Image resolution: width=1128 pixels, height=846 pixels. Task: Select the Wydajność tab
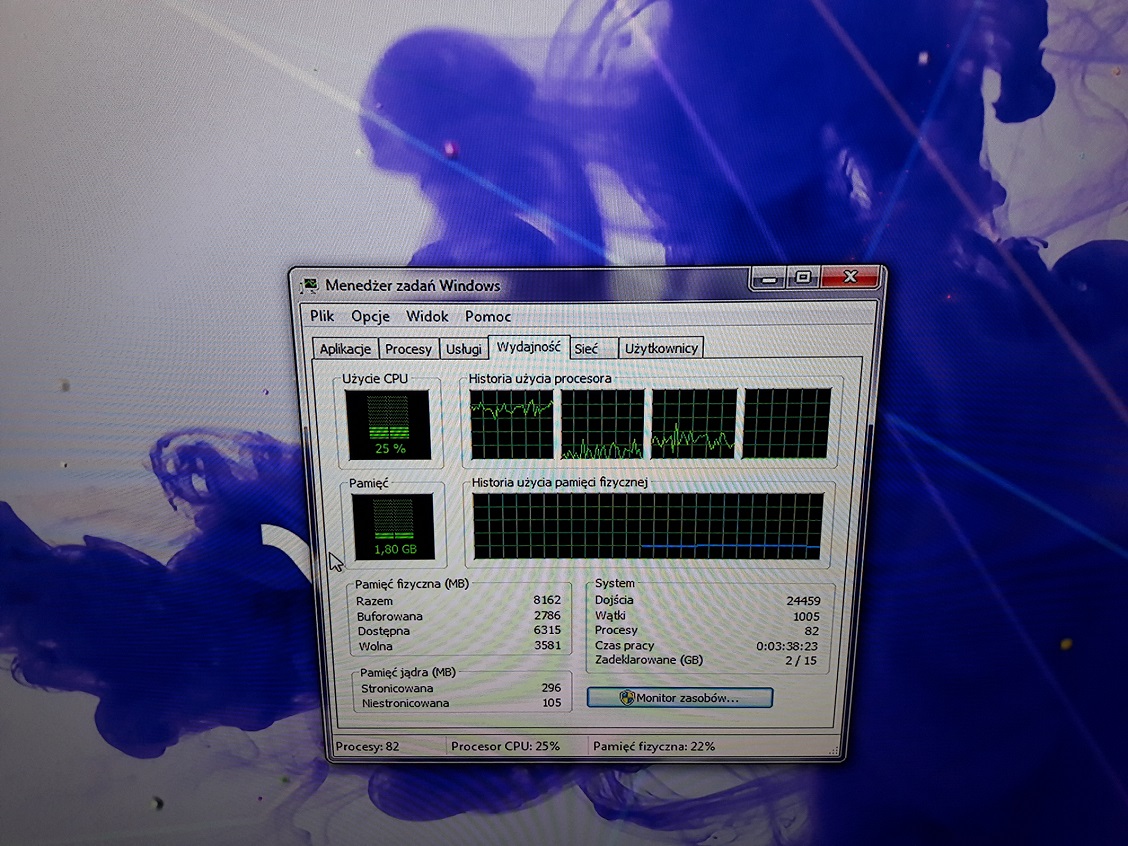[x=529, y=346]
